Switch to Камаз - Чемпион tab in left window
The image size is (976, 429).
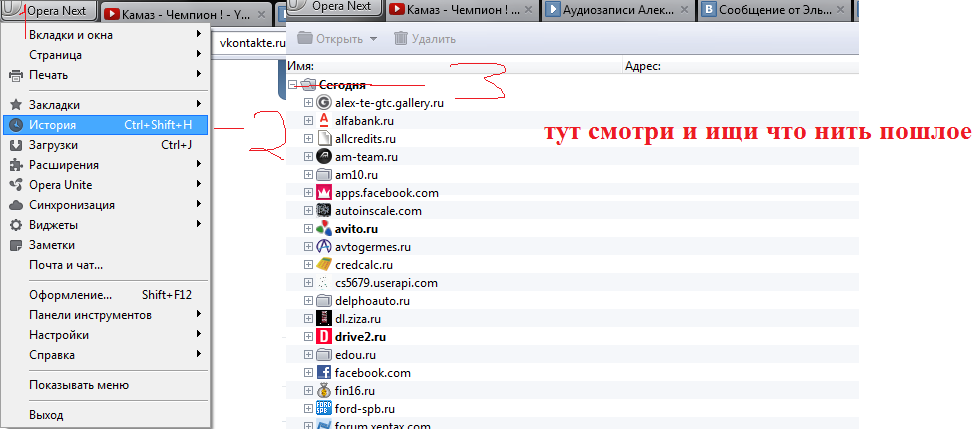pyautogui.click(x=184, y=12)
